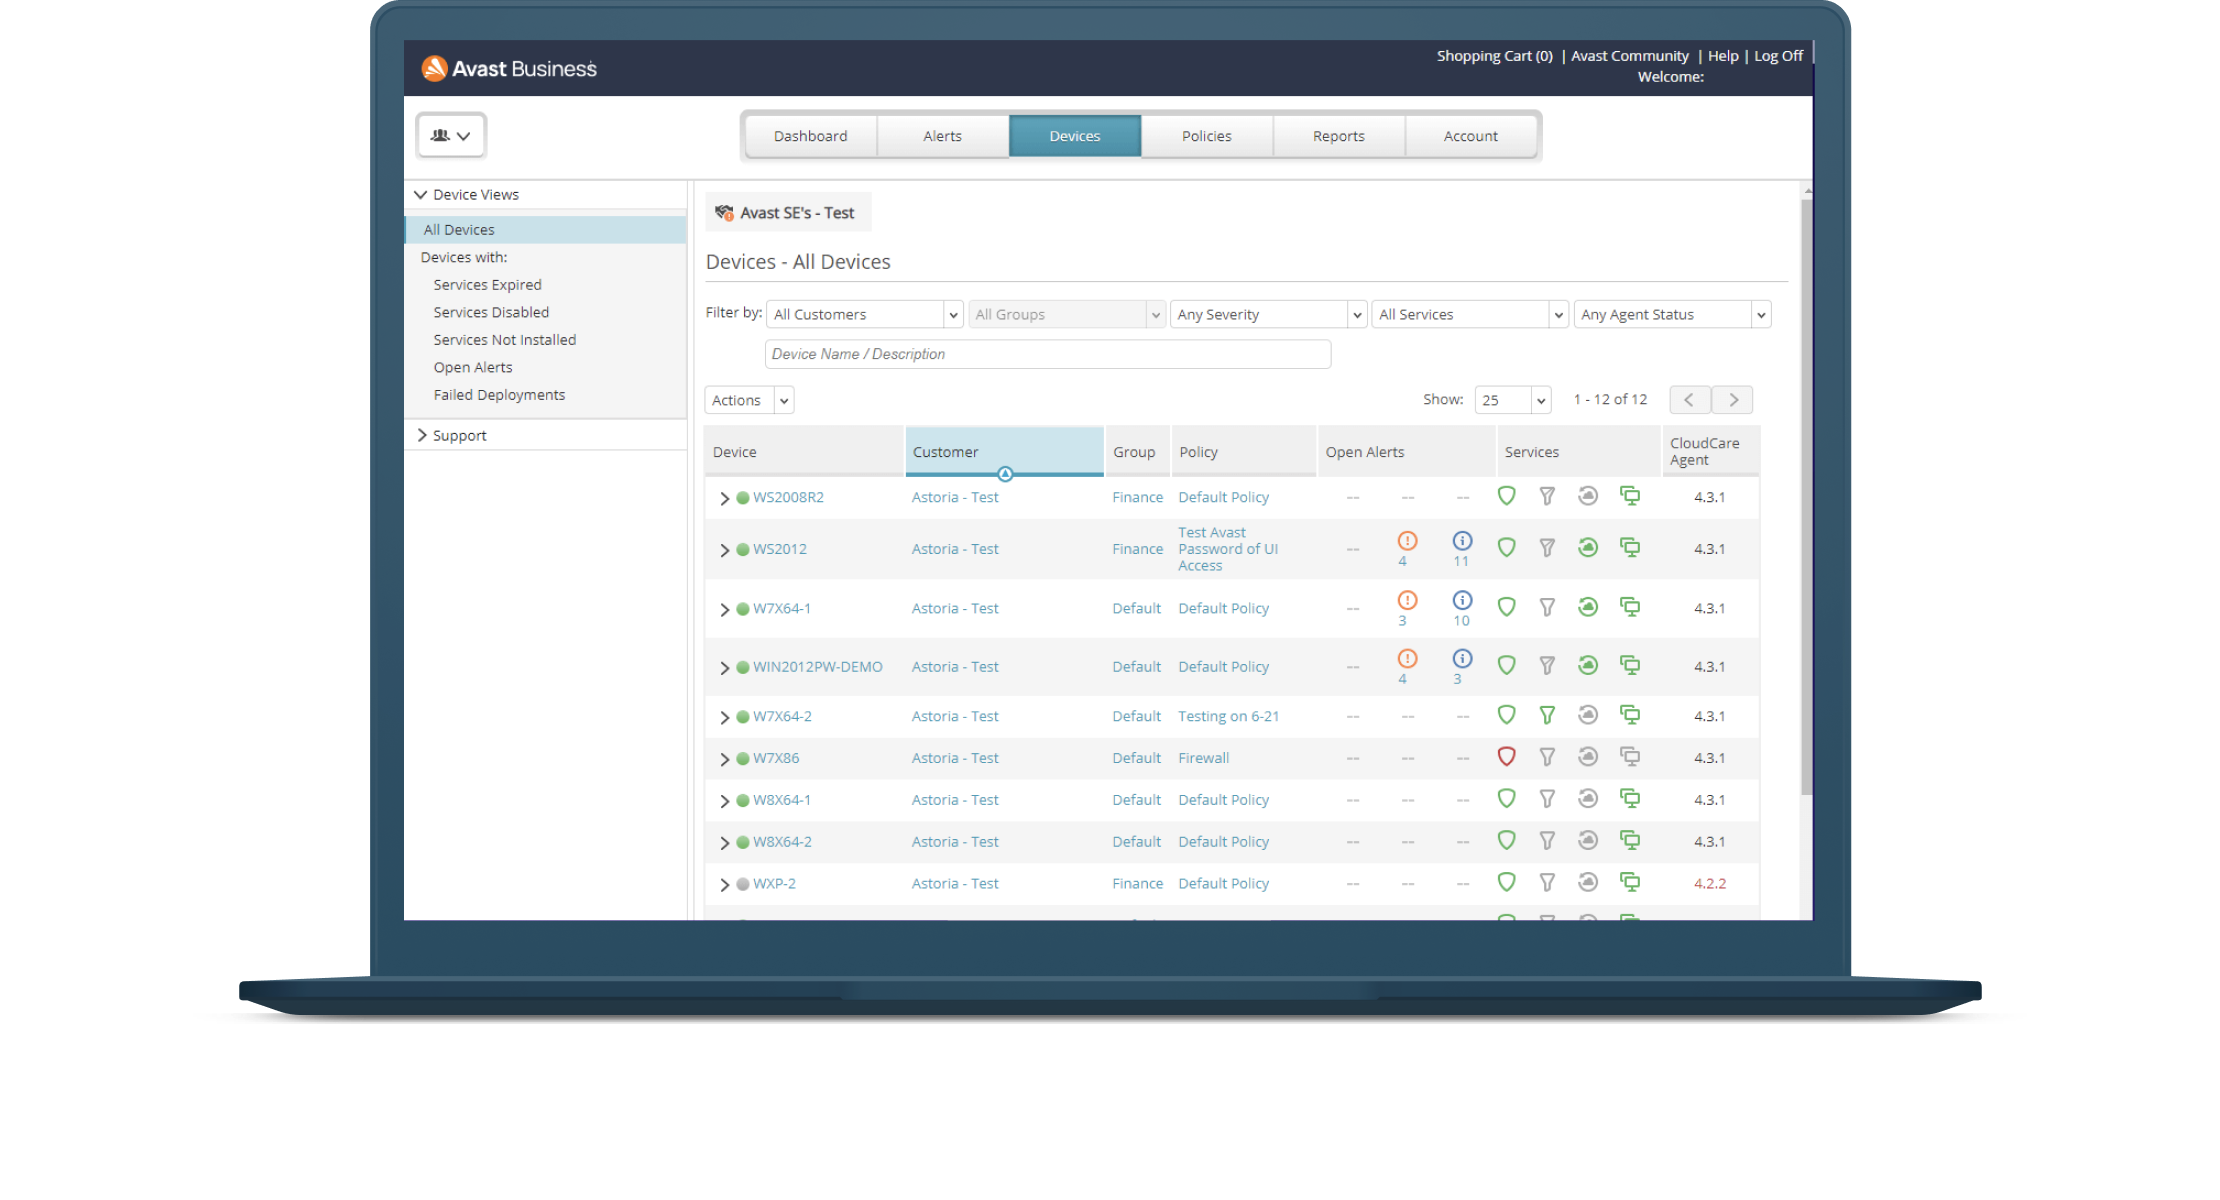Click the blue info alert icon for WS2012

tap(1462, 541)
